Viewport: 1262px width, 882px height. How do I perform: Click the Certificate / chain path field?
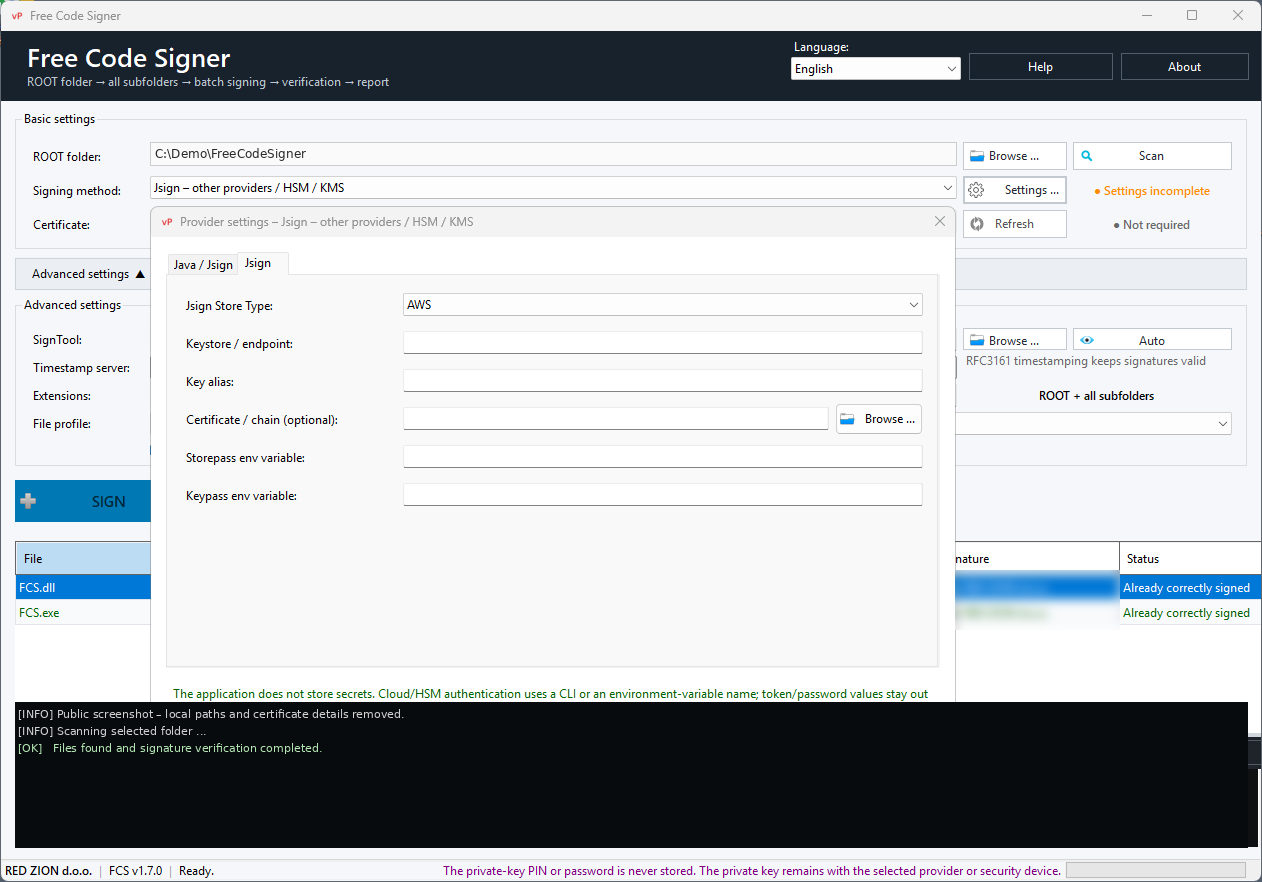[x=616, y=419]
